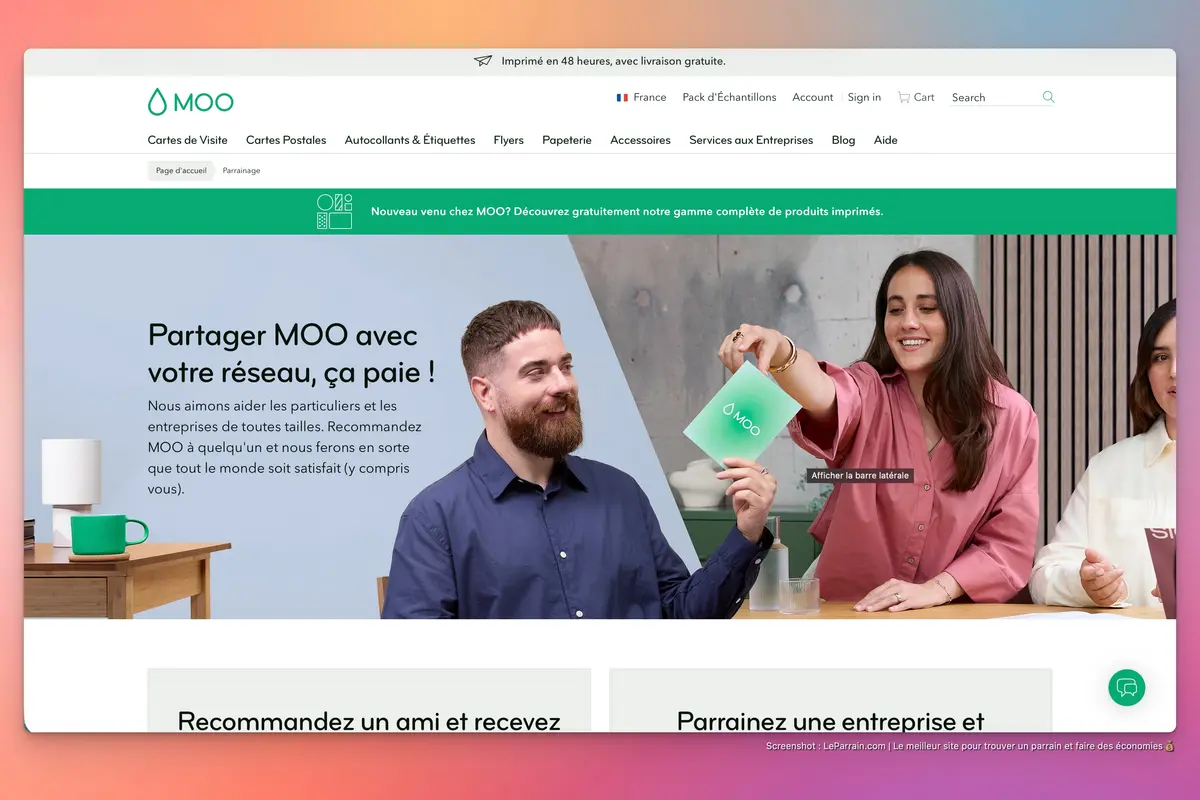The width and height of the screenshot is (1200, 800).
Task: Click the MOO logo
Action: [191, 102]
